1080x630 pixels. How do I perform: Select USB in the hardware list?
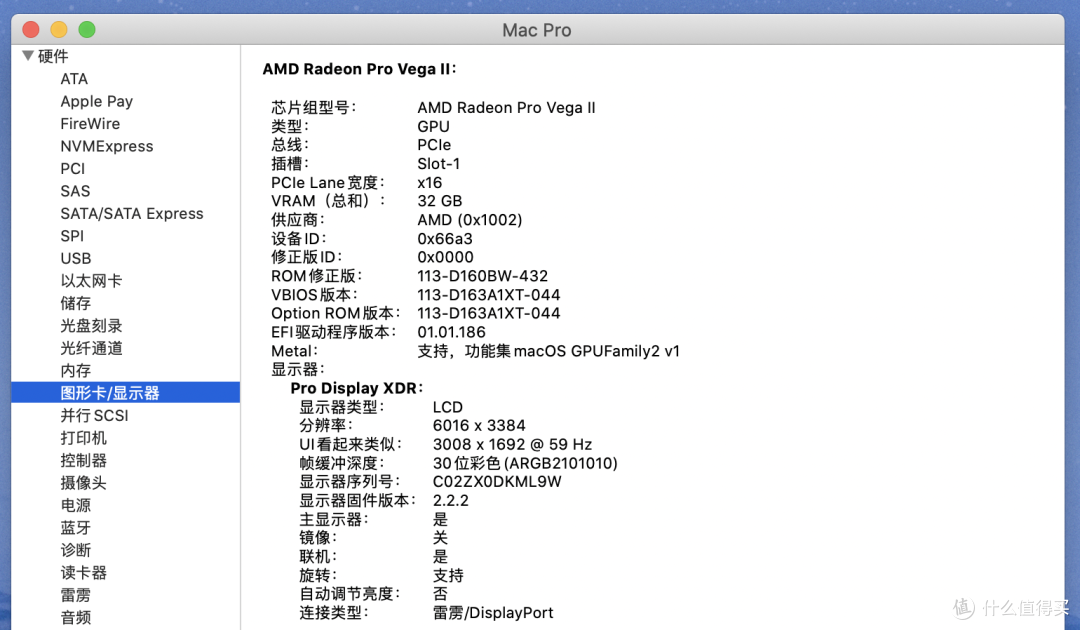(76, 258)
